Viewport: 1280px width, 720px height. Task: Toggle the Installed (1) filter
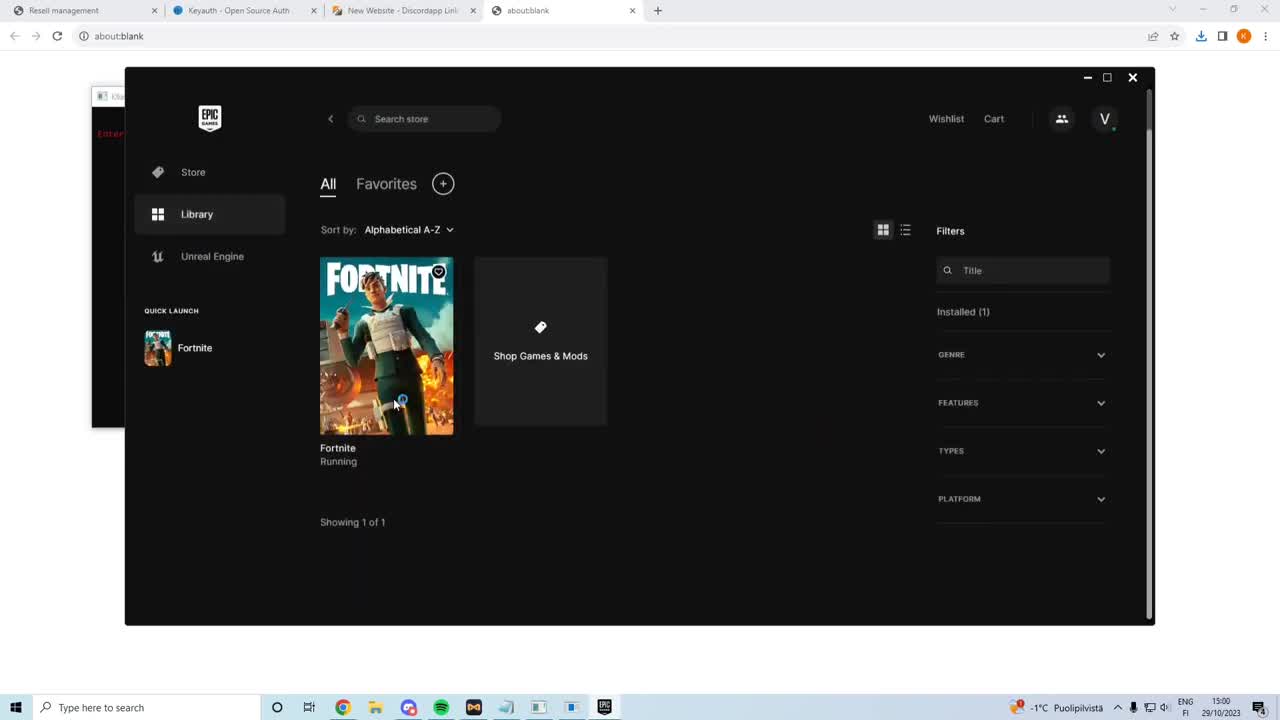pos(962,311)
